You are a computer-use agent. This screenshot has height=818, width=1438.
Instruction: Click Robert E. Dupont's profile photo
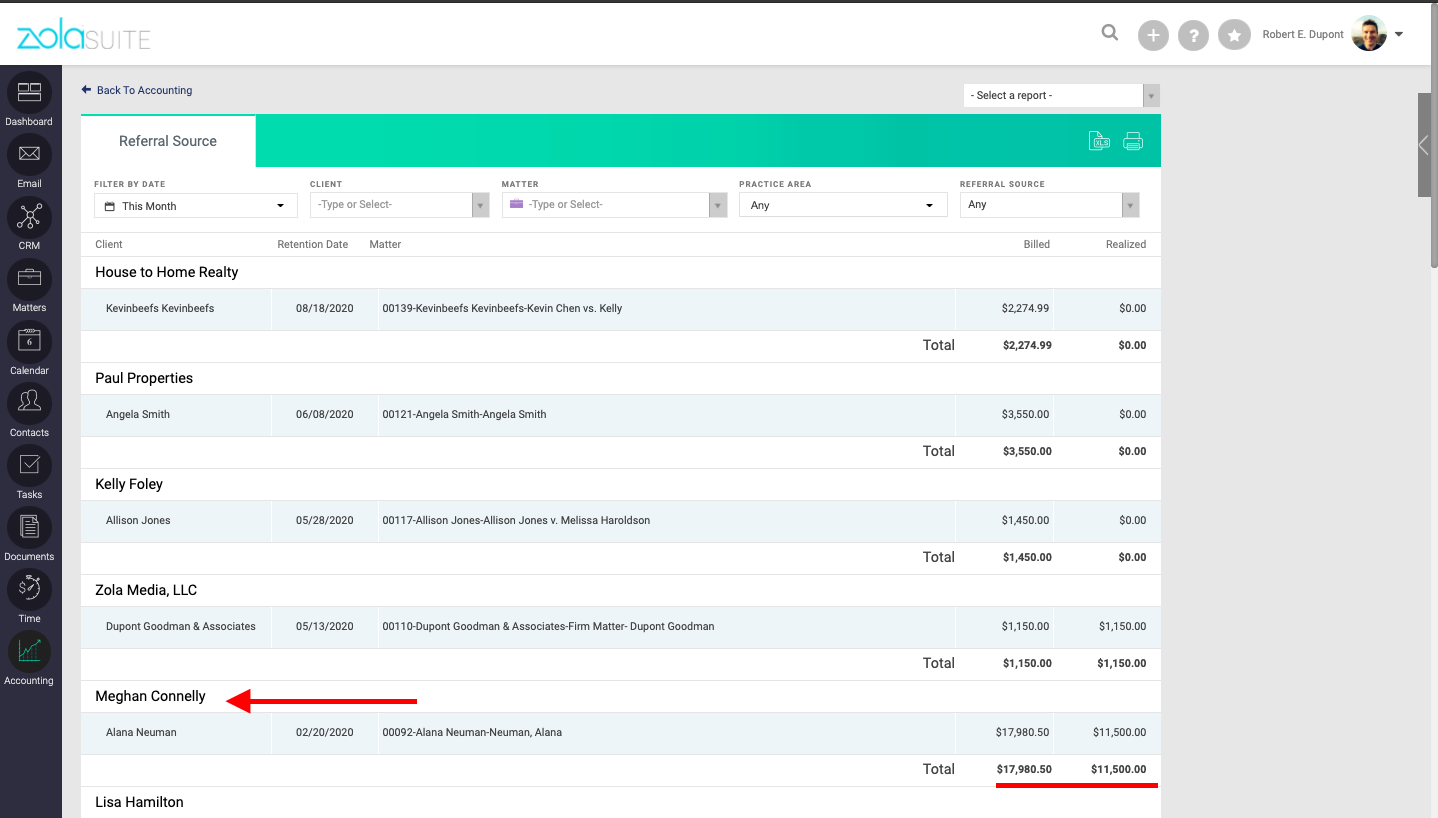pos(1369,34)
